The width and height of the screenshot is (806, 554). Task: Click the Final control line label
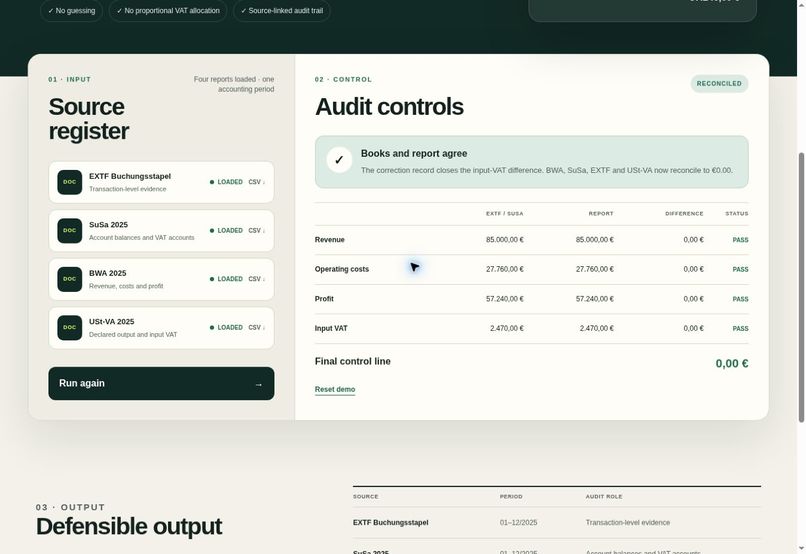(353, 361)
